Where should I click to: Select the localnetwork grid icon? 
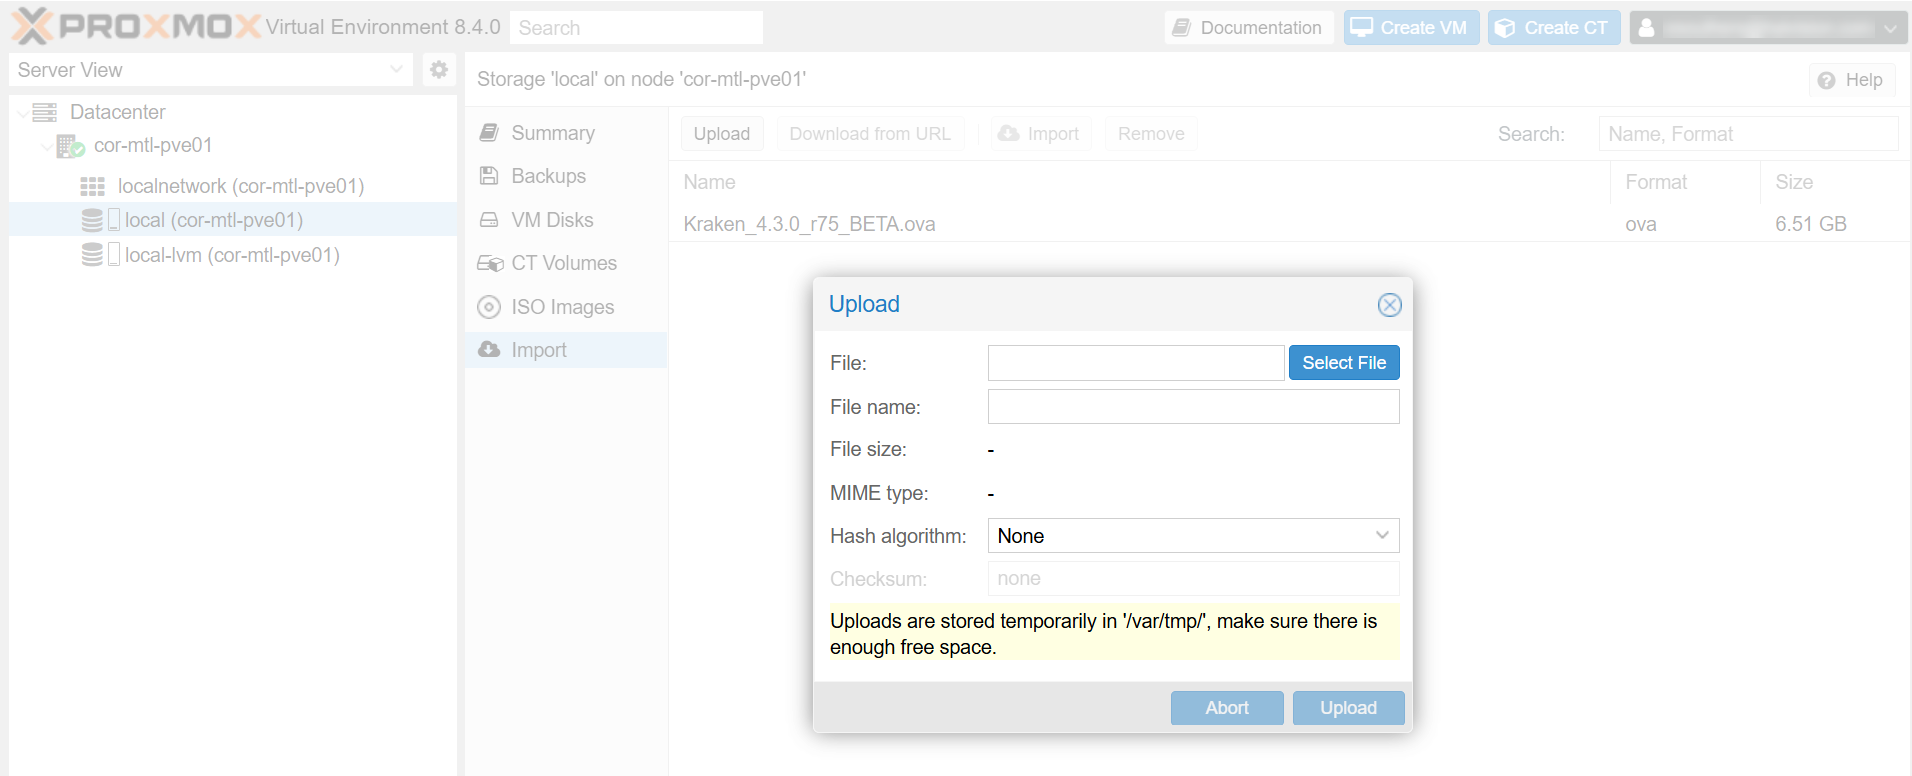point(92,186)
